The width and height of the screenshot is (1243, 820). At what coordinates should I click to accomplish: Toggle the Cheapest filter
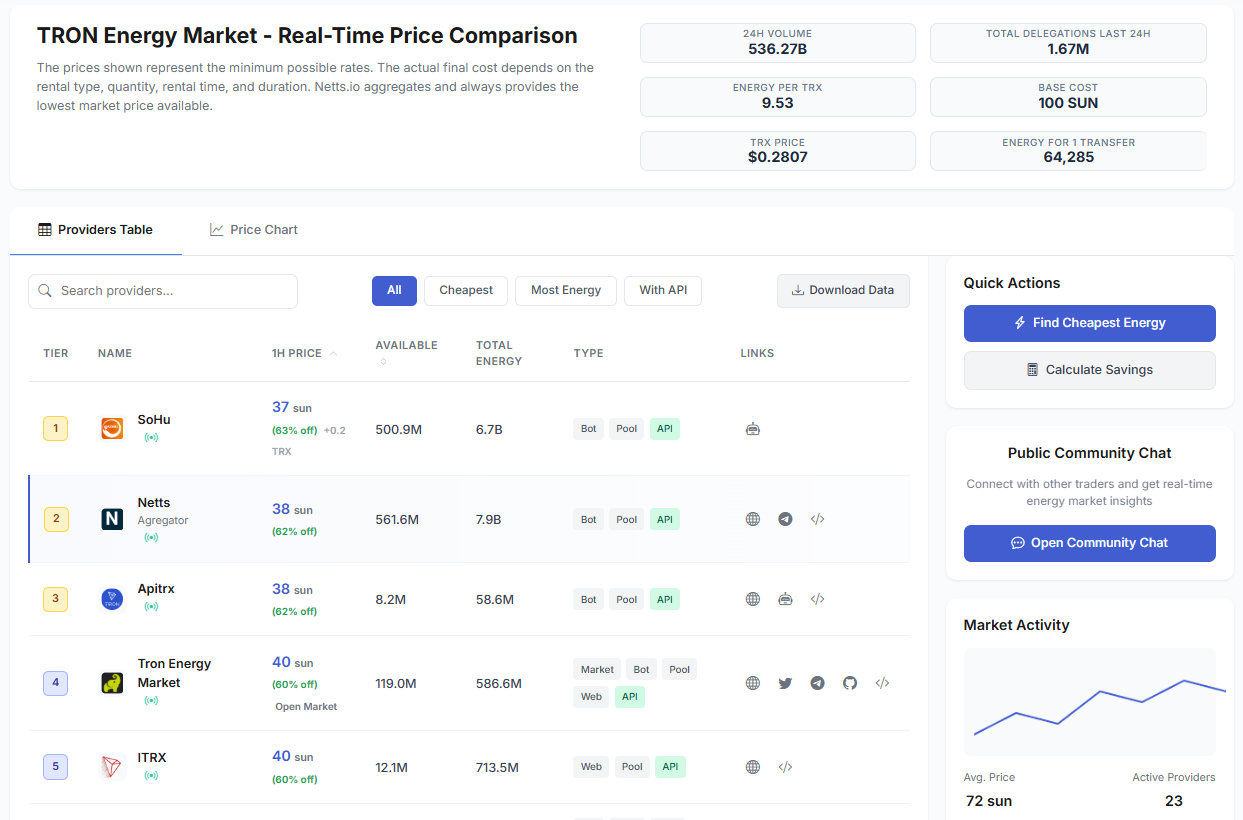tap(466, 290)
